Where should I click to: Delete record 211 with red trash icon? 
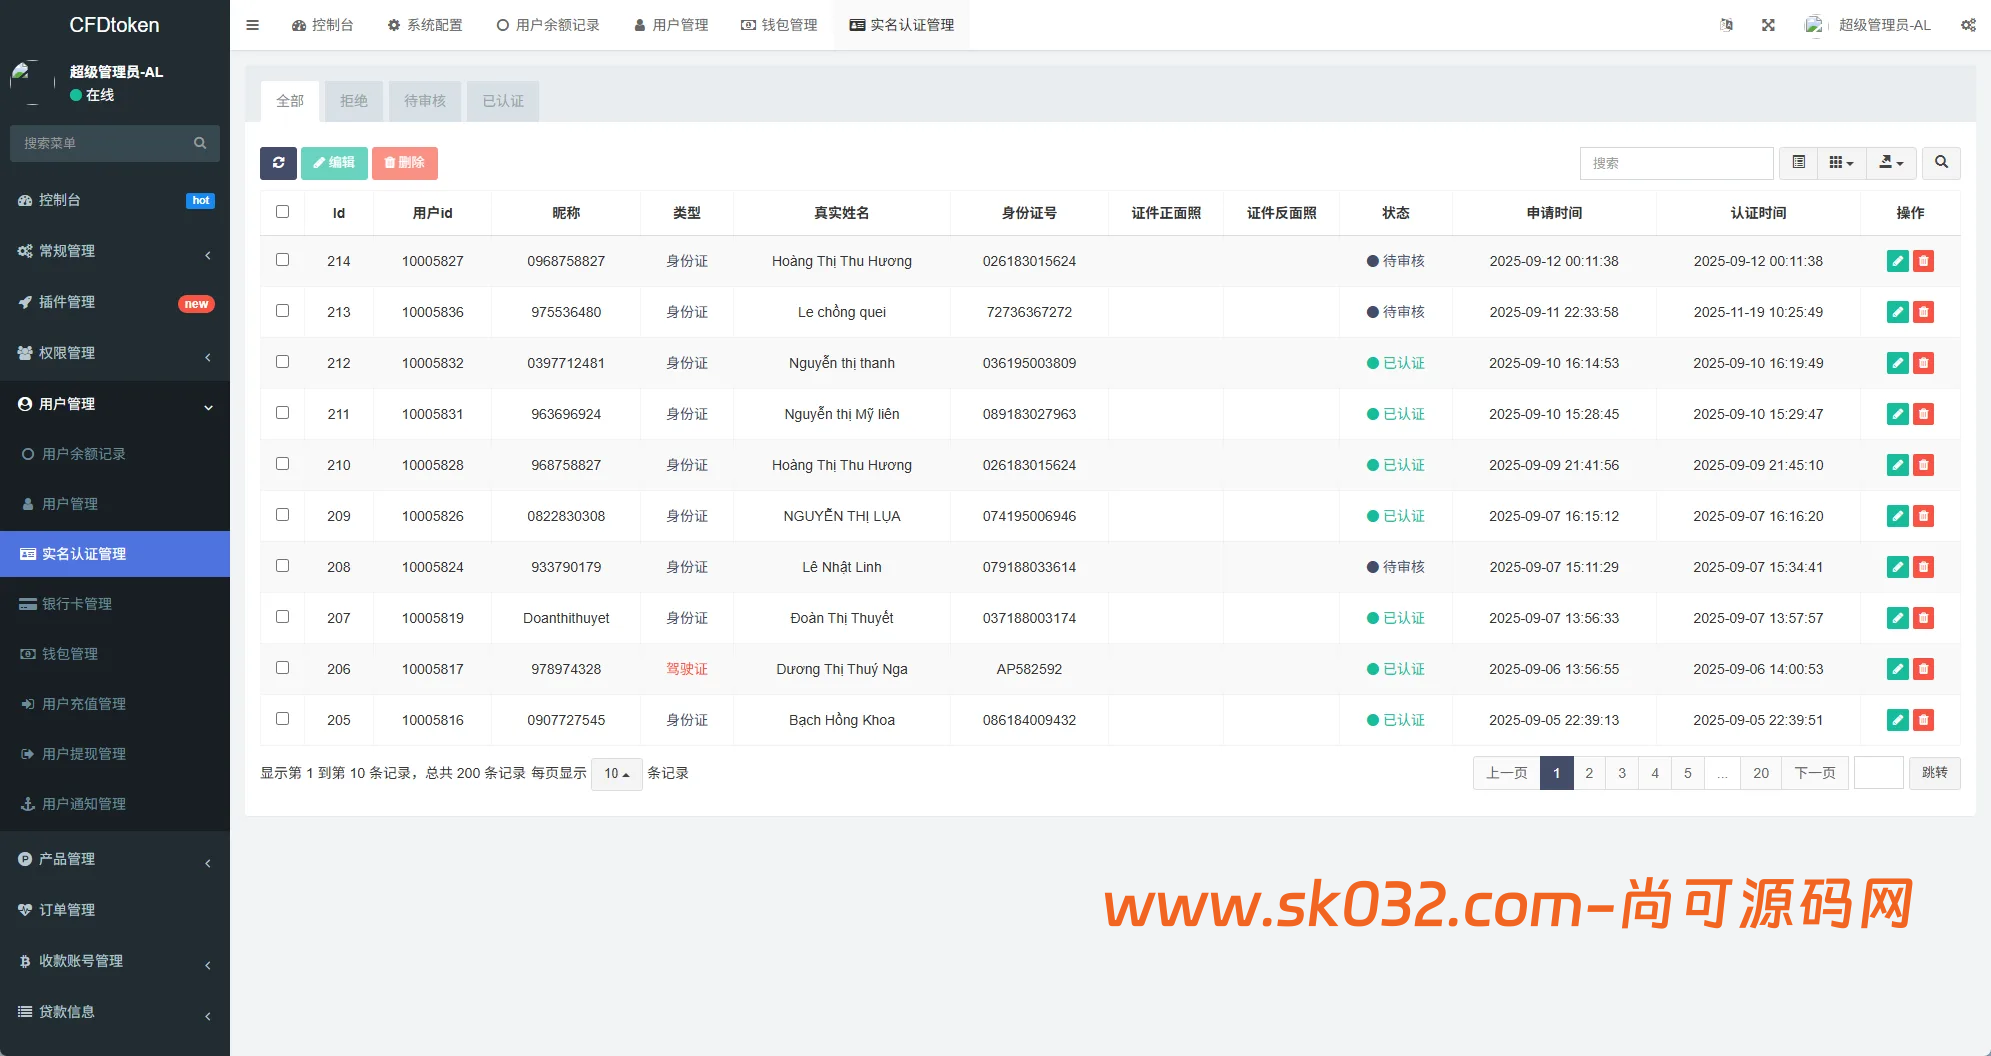[1923, 415]
